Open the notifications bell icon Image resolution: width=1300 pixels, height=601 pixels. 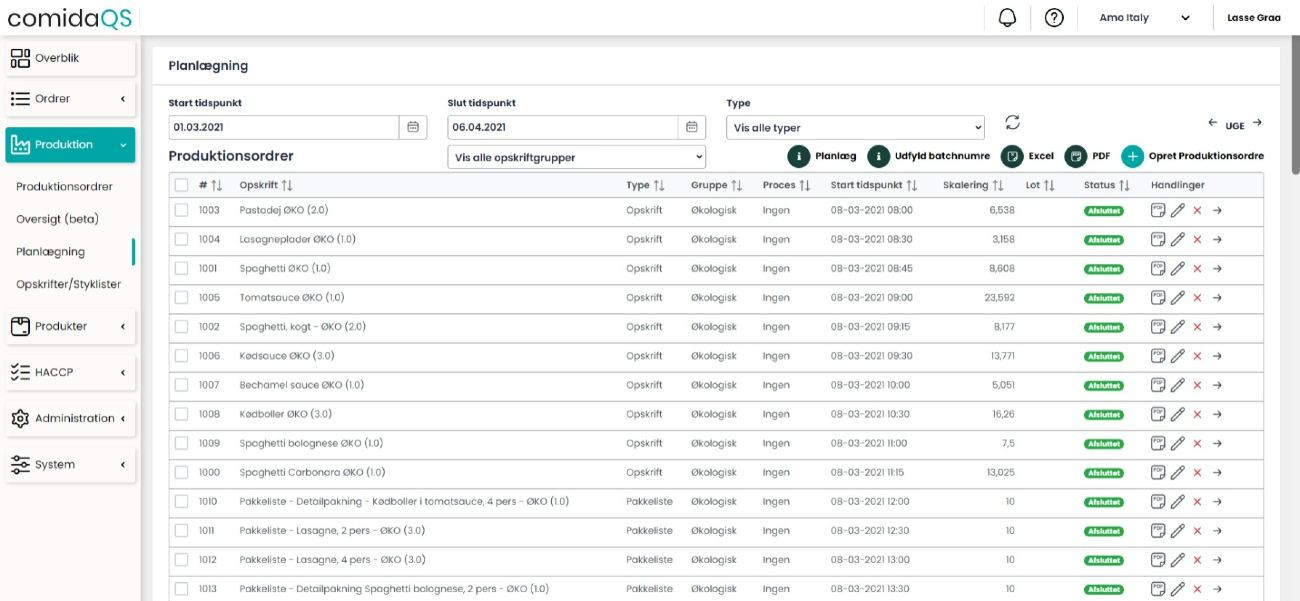(x=1007, y=18)
